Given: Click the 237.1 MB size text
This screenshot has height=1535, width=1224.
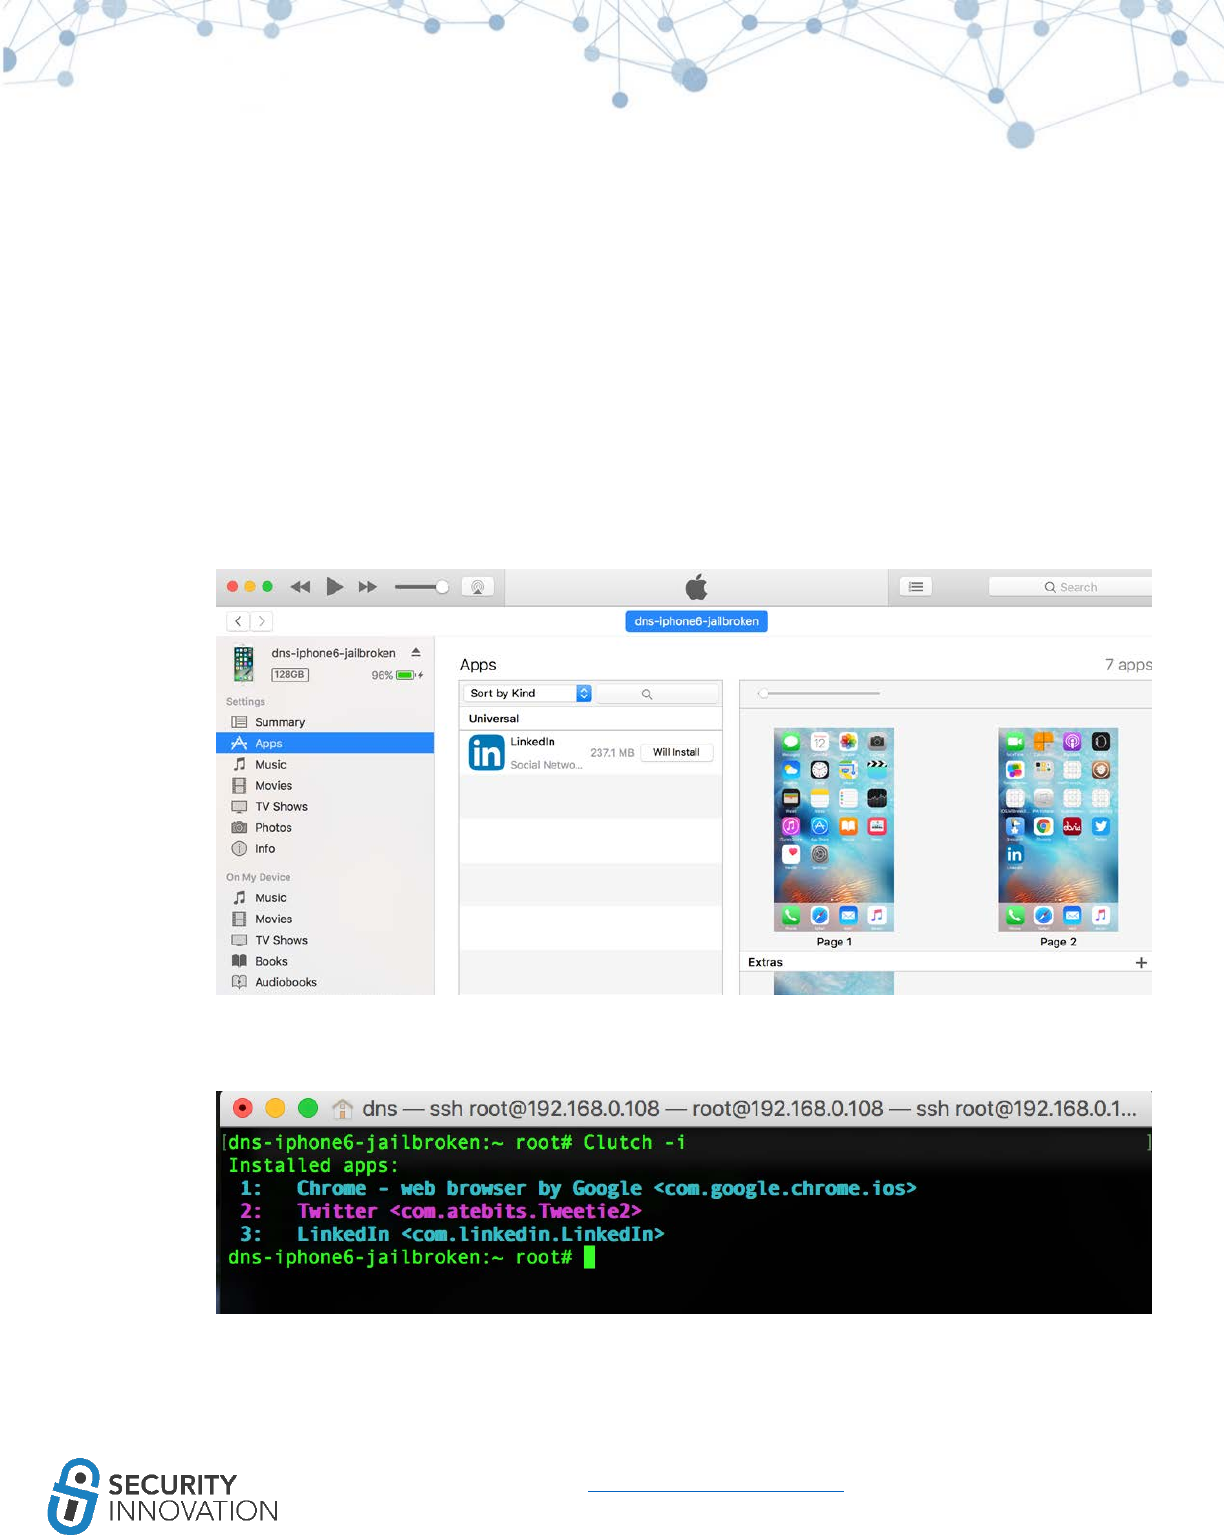Looking at the screenshot, I should (x=612, y=753).
